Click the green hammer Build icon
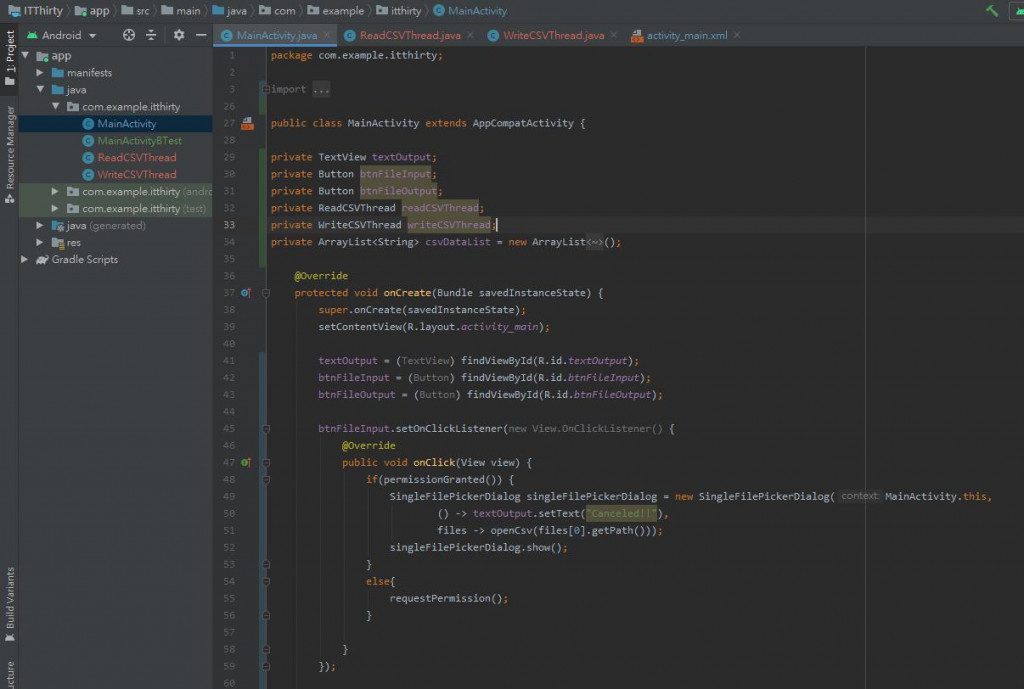The height and width of the screenshot is (689, 1024). tap(991, 11)
